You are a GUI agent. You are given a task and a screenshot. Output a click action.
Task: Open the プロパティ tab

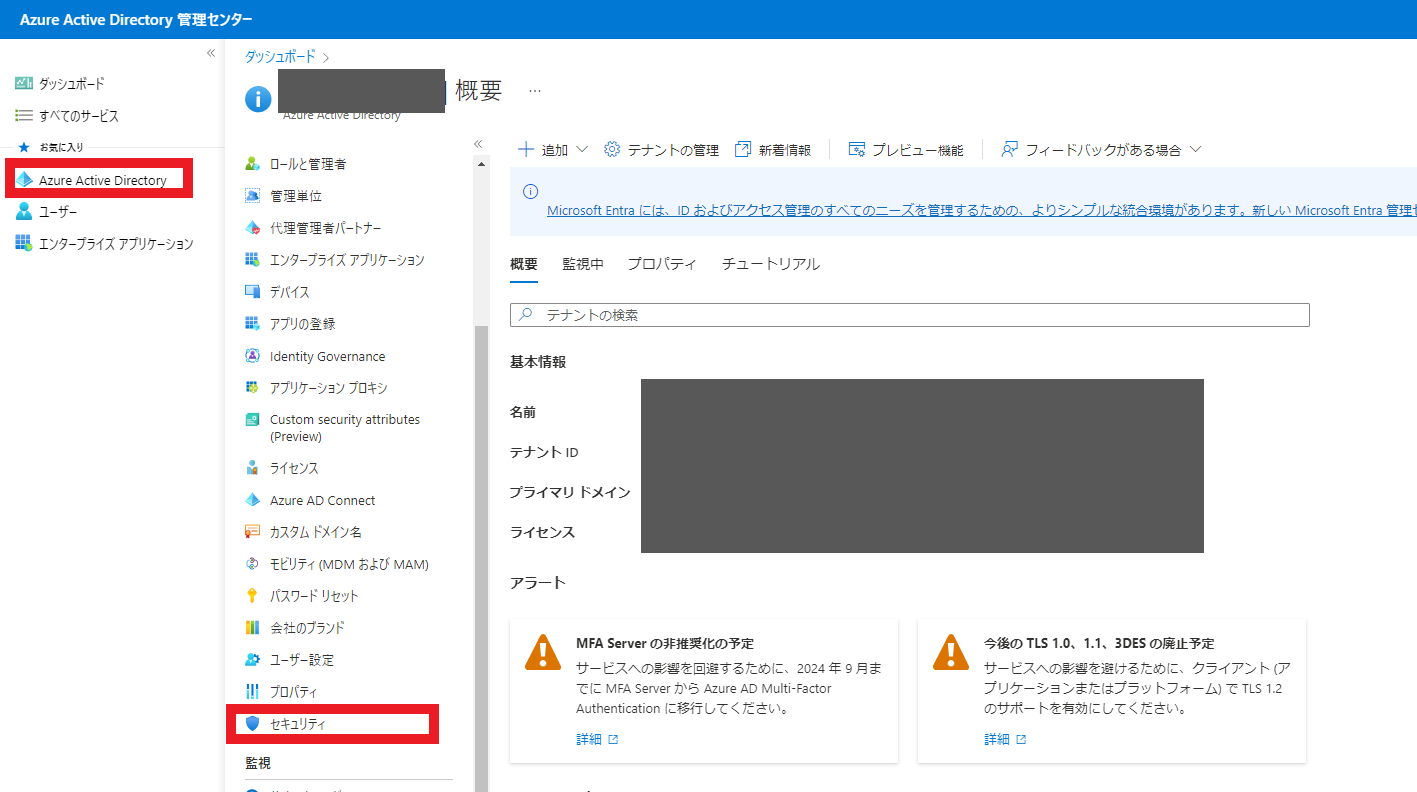pyautogui.click(x=662, y=264)
